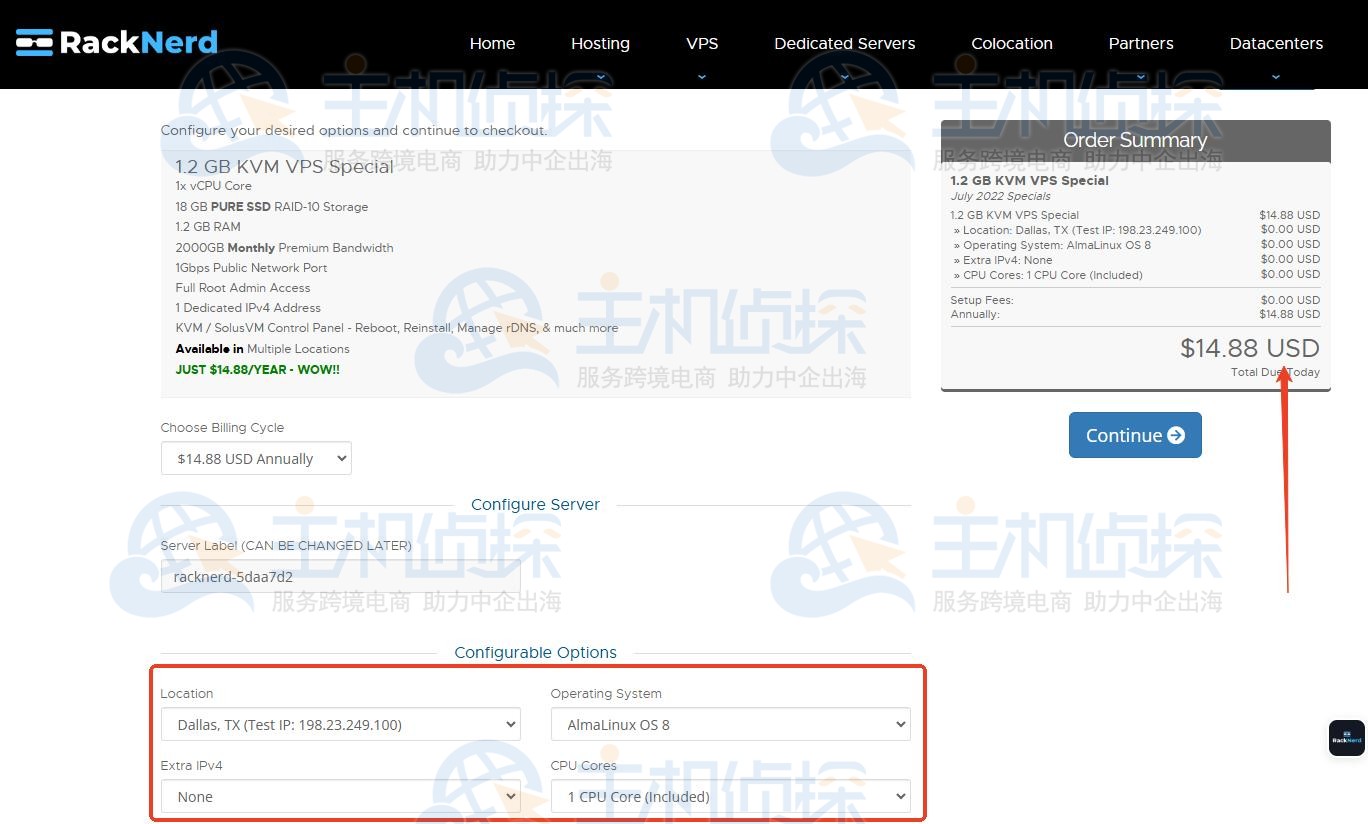
Task: Expand the Datacenters menu chevron
Action: pos(1276,76)
